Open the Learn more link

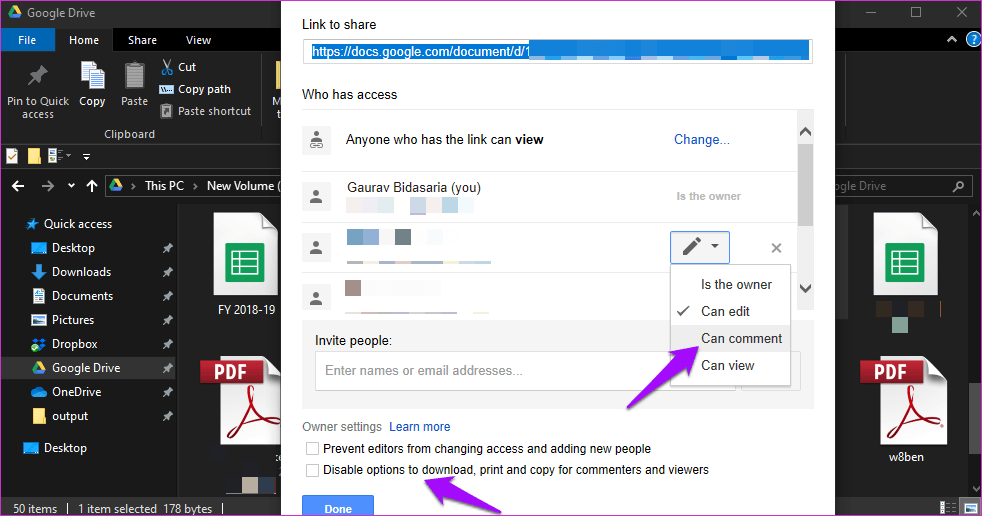pyautogui.click(x=420, y=426)
